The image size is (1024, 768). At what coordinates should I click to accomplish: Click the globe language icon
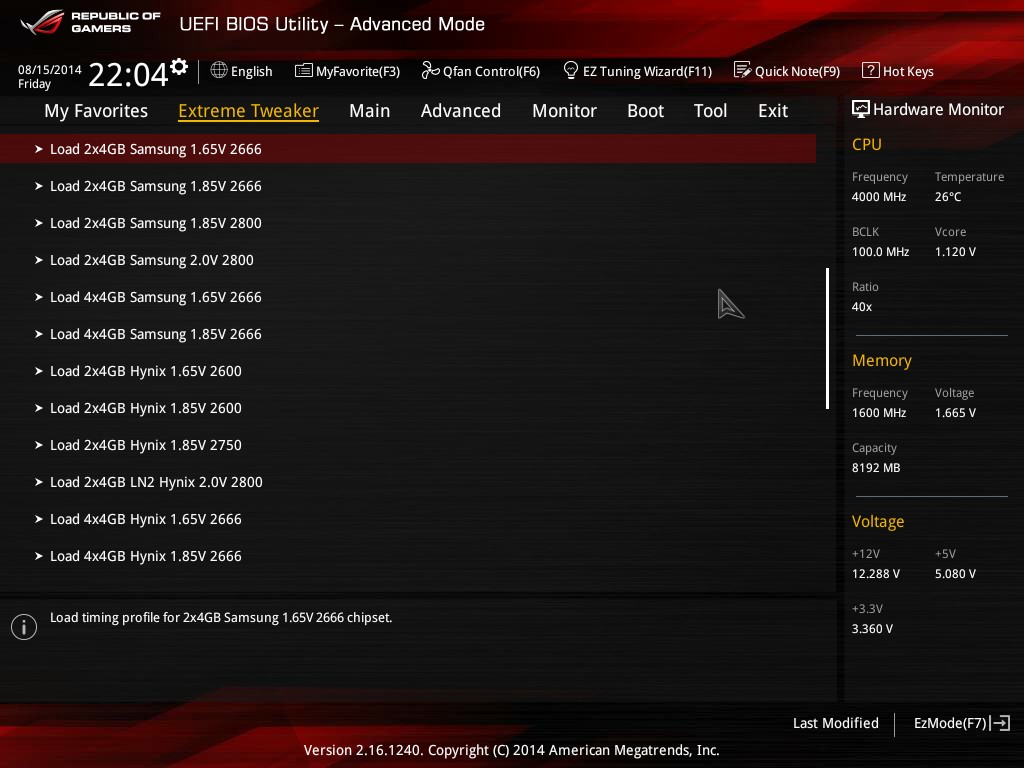(x=219, y=71)
